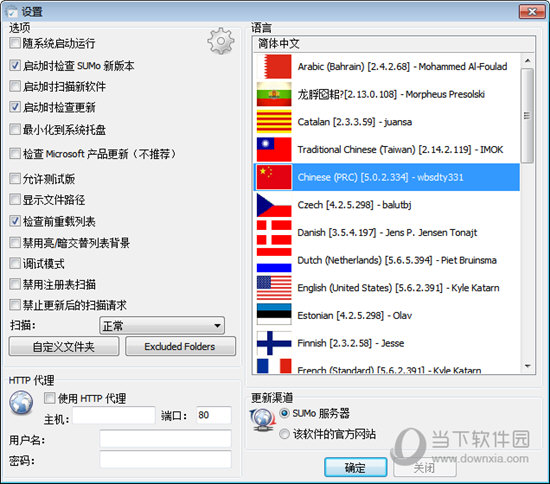
Task: Click 自定义文件夹 button
Action: pyautogui.click(x=64, y=347)
